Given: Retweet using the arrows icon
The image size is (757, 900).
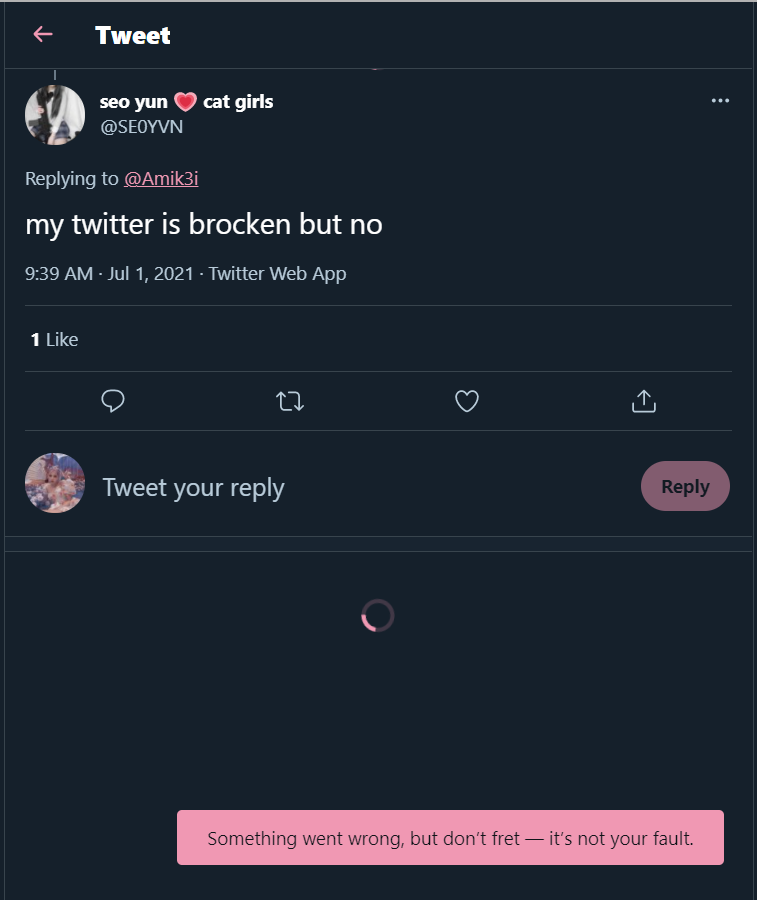Looking at the screenshot, I should [290, 401].
